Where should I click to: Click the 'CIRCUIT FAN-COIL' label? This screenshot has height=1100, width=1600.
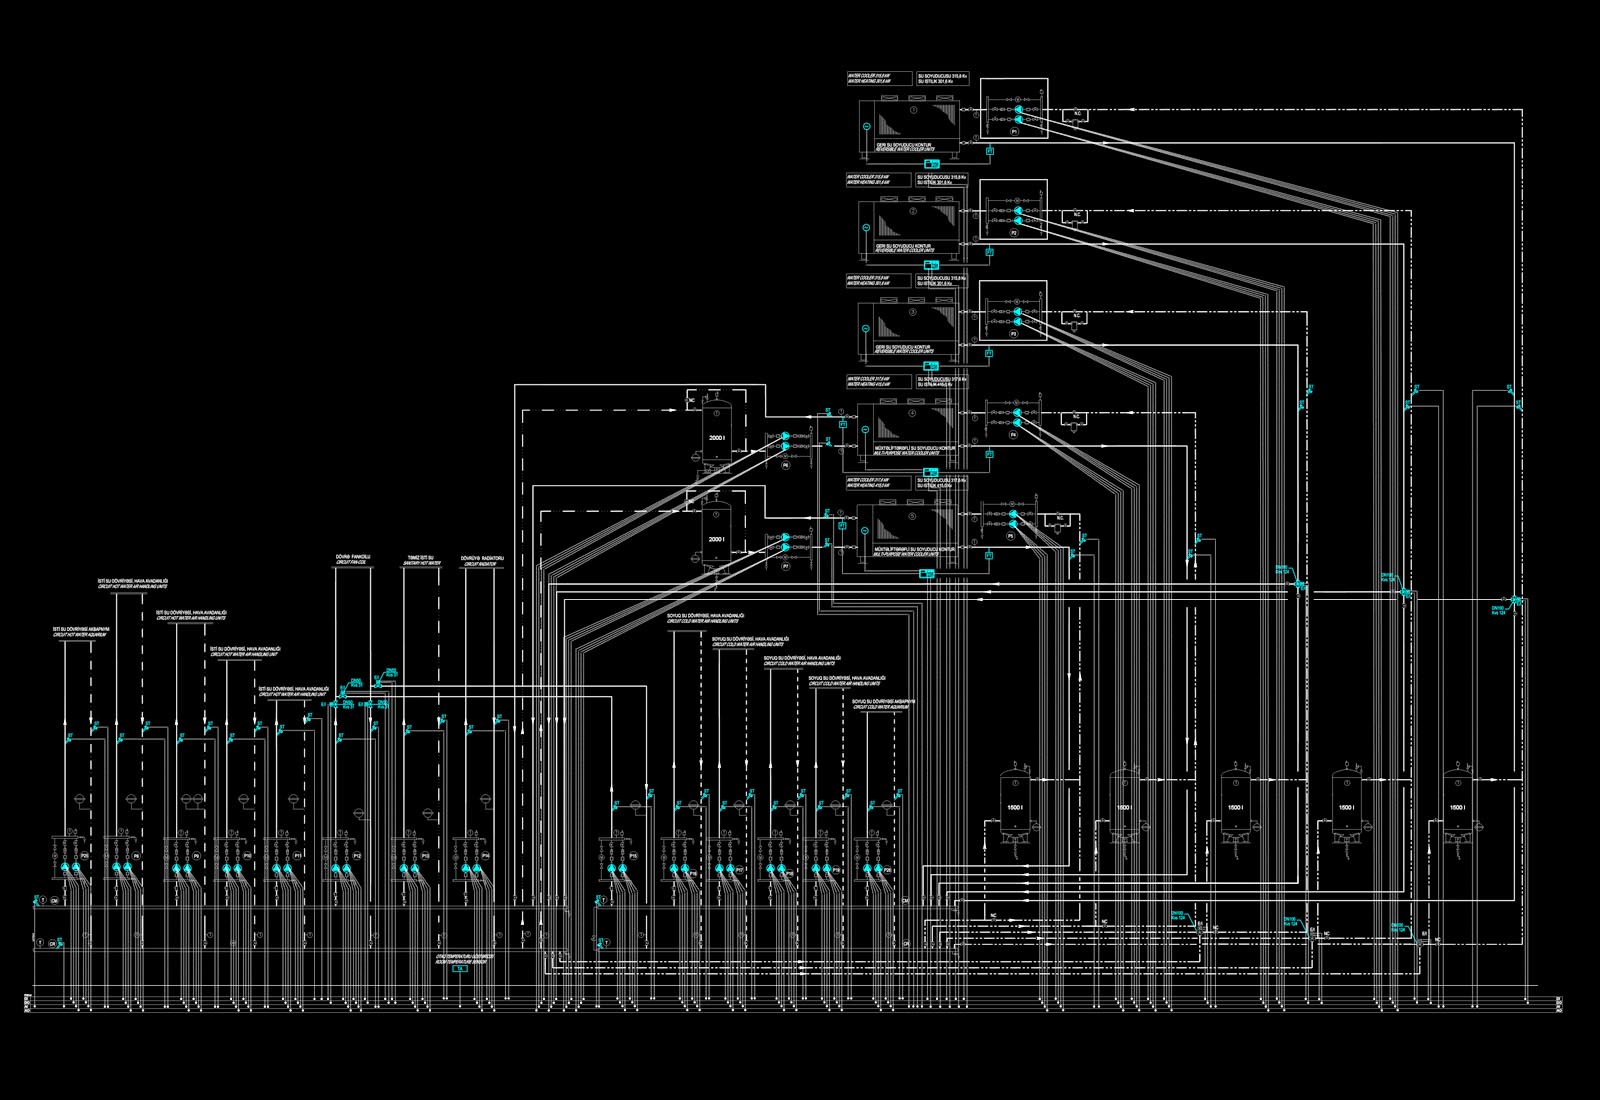[x=351, y=564]
